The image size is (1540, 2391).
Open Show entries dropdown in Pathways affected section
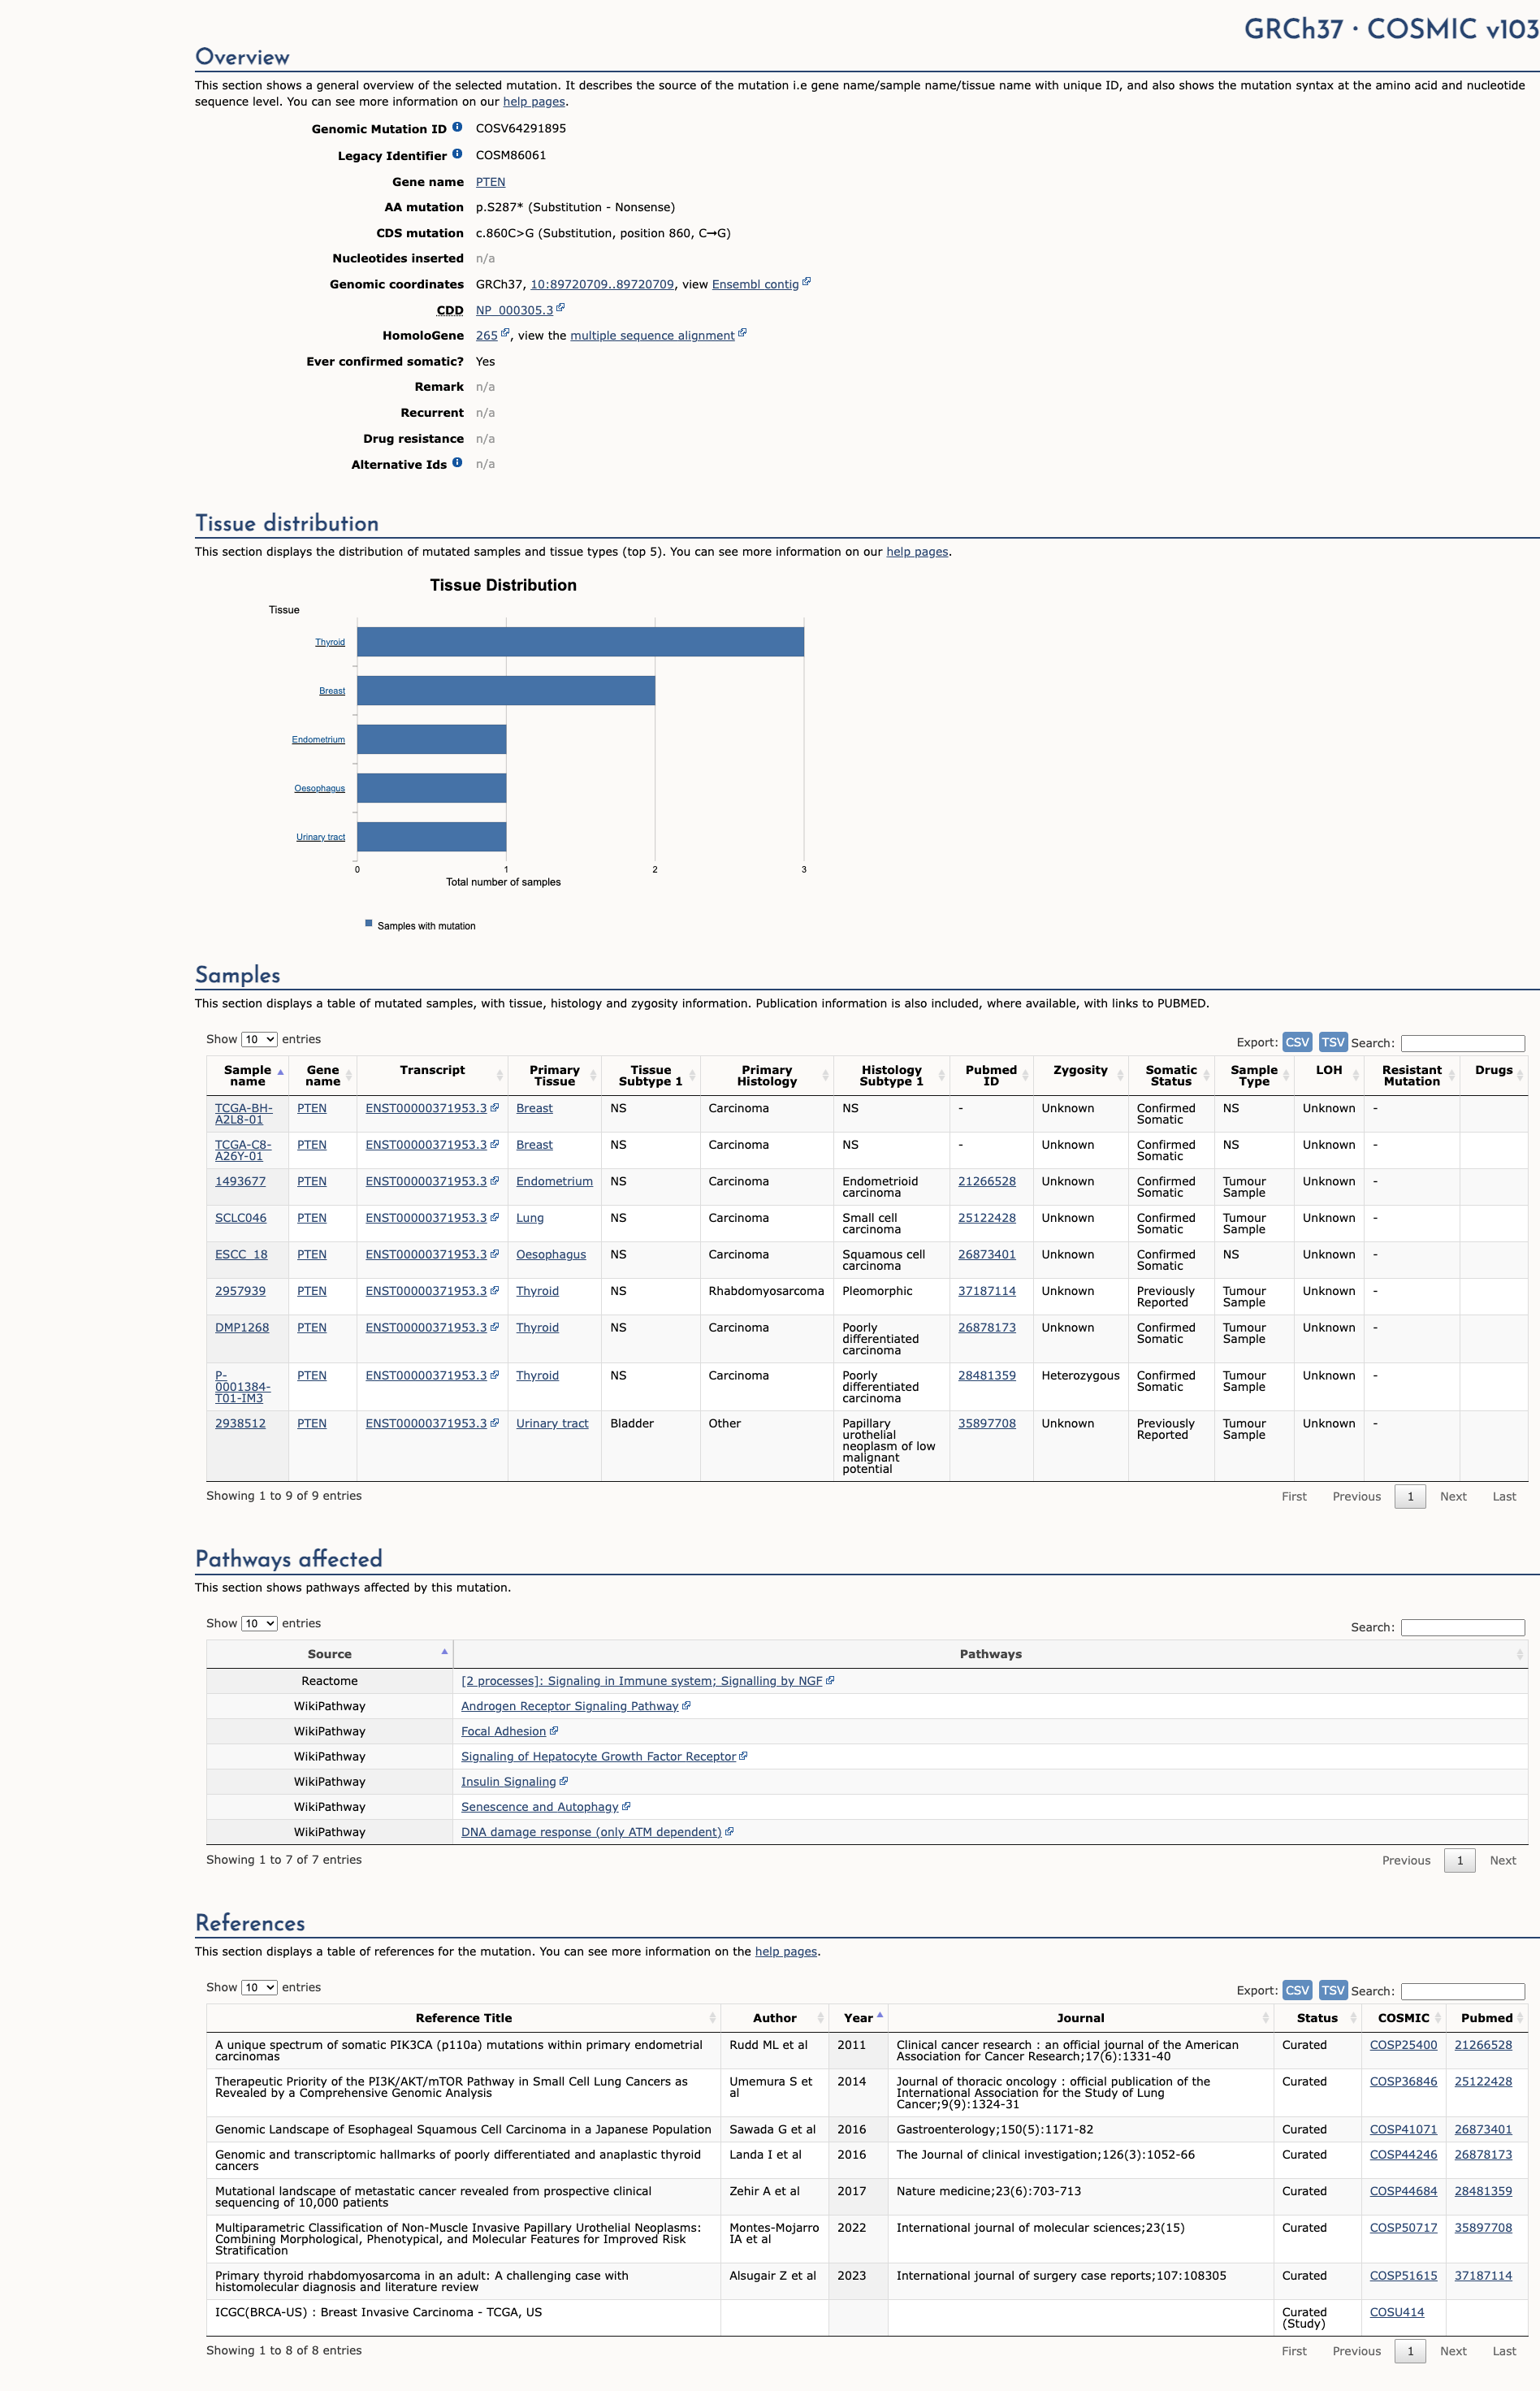(x=259, y=1623)
